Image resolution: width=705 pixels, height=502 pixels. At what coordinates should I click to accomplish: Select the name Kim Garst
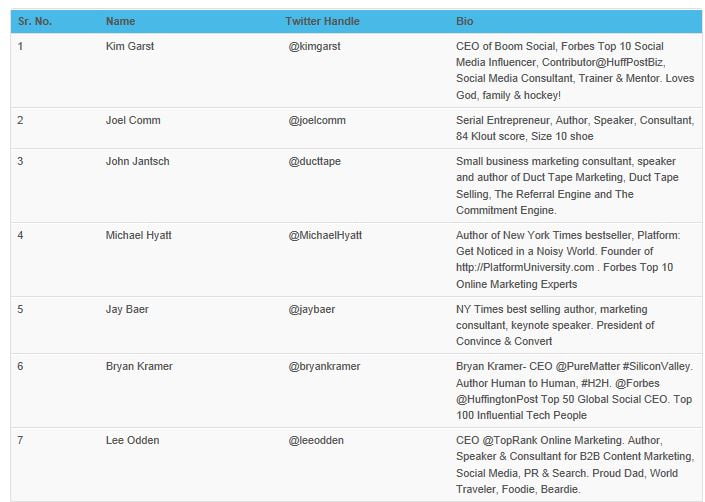130,46
